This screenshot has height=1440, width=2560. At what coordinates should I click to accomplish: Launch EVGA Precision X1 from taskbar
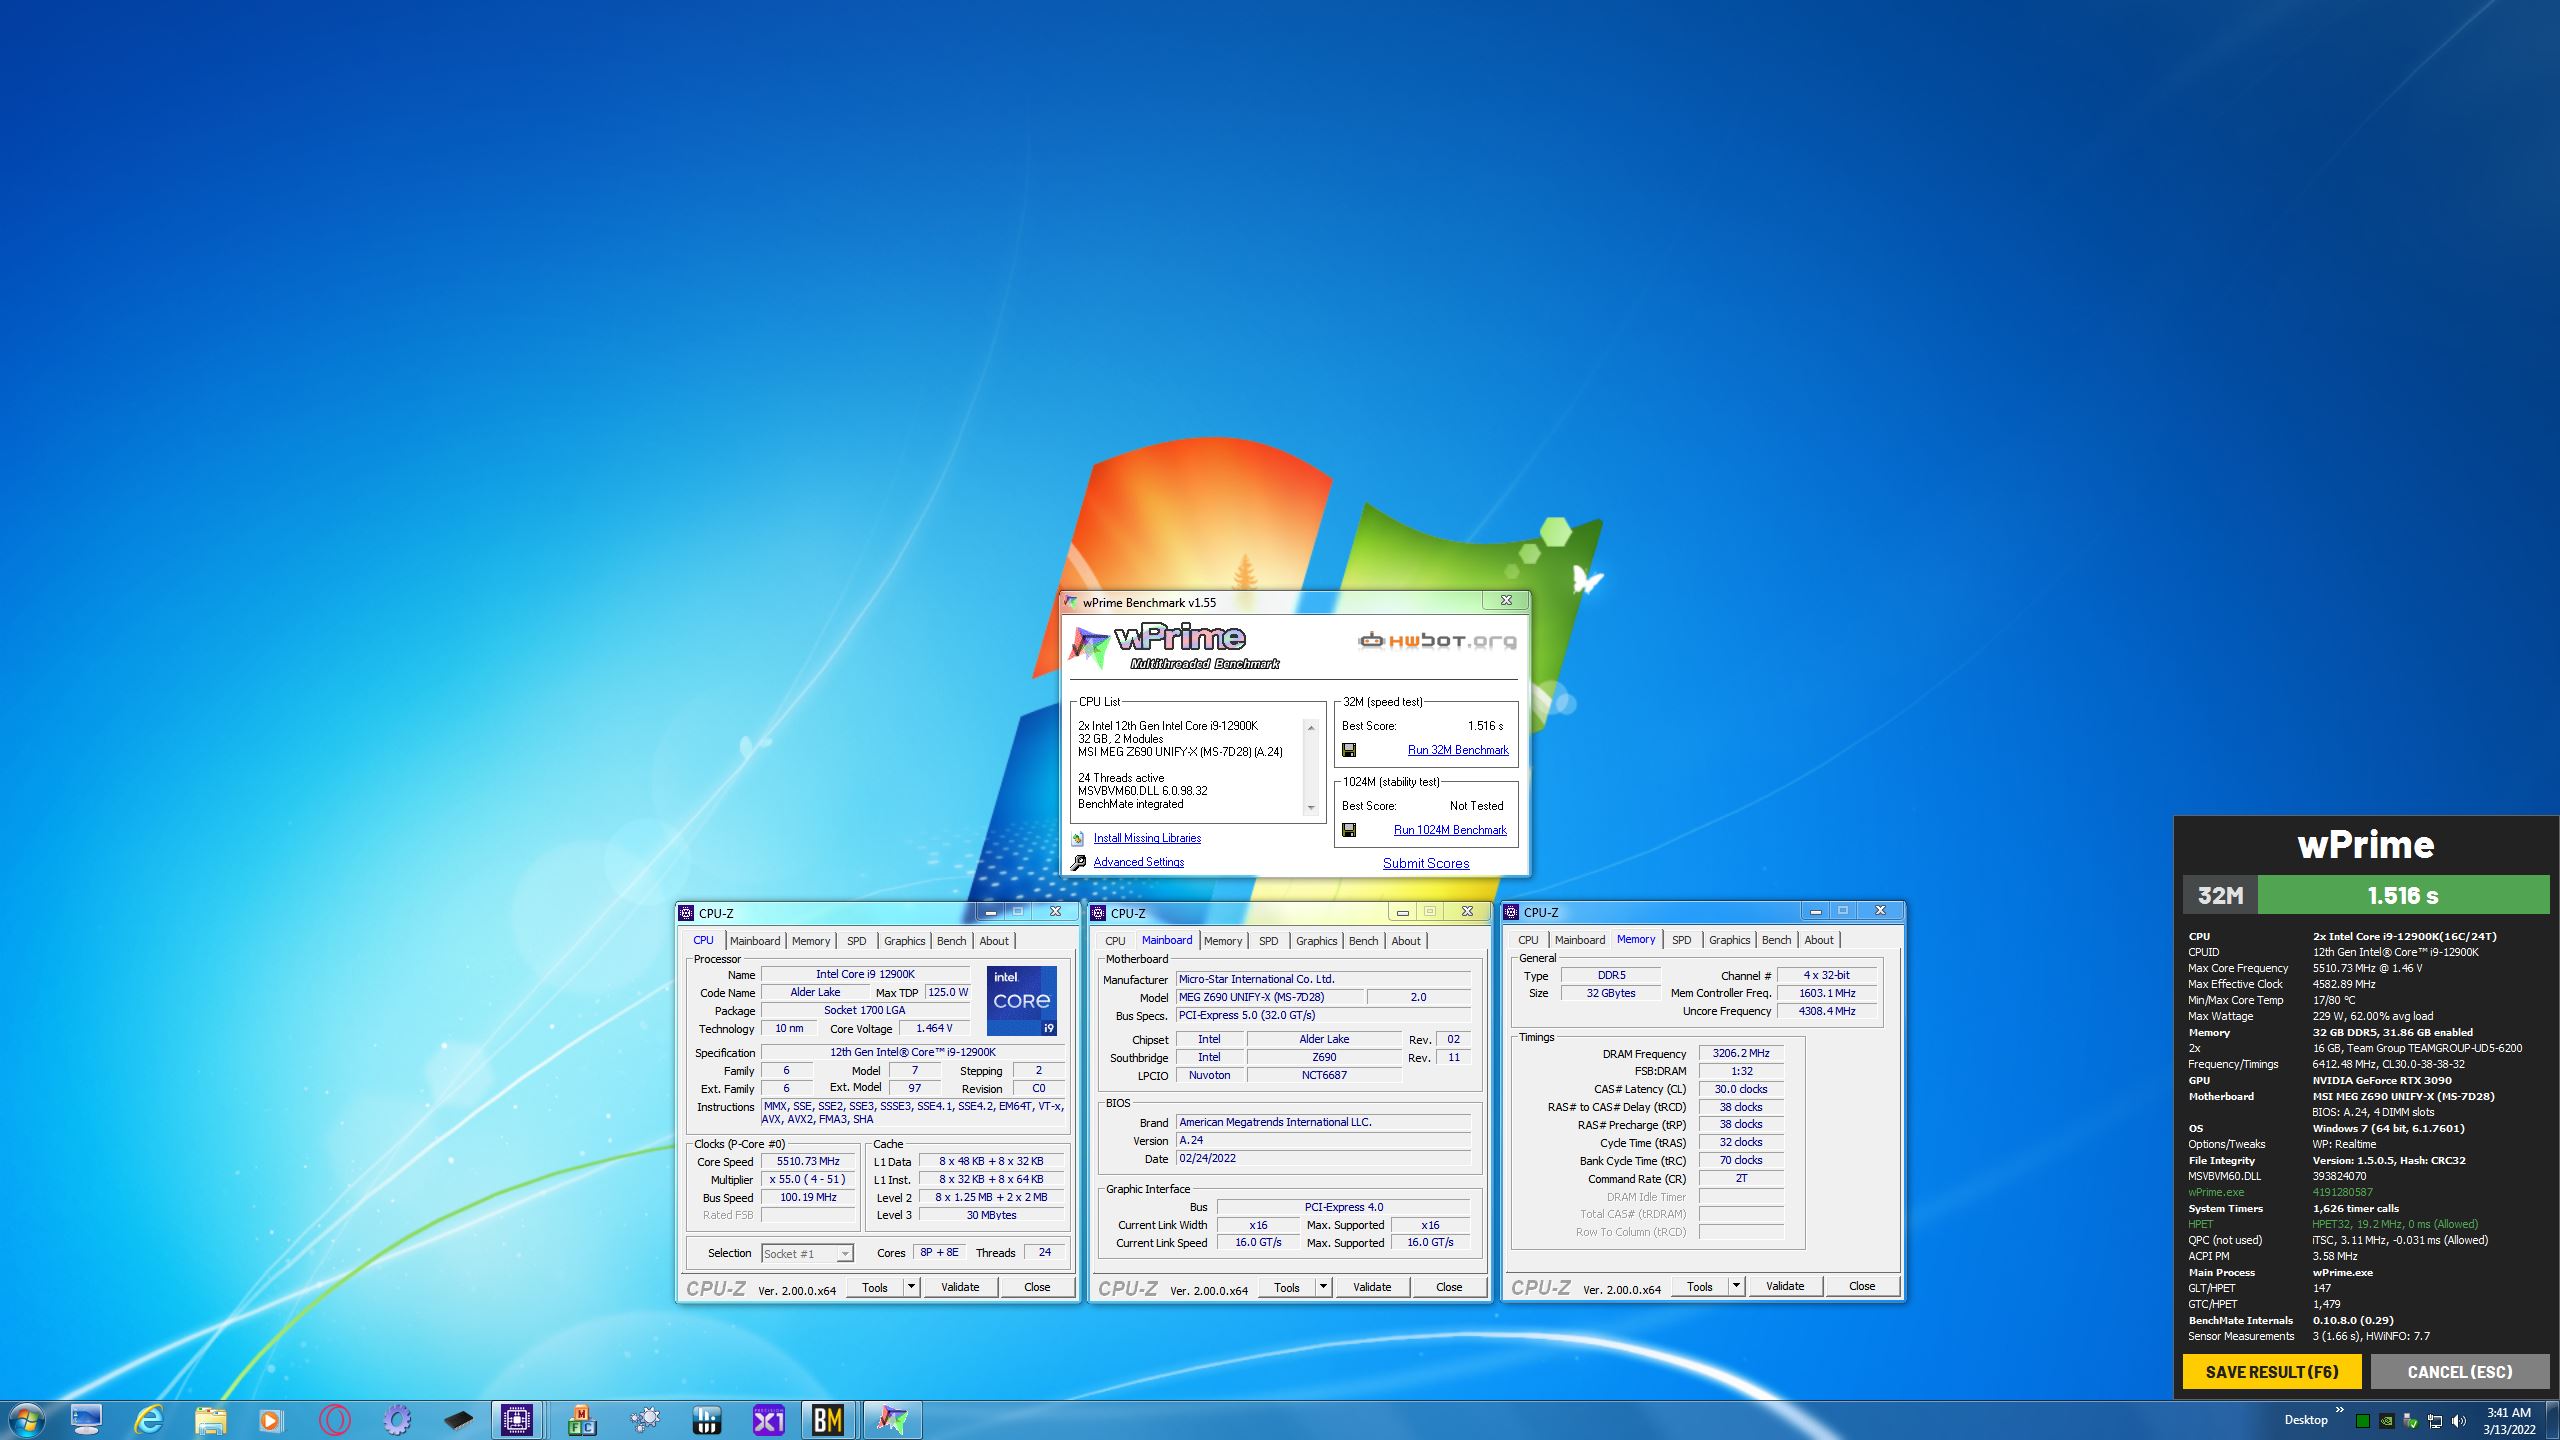point(768,1420)
